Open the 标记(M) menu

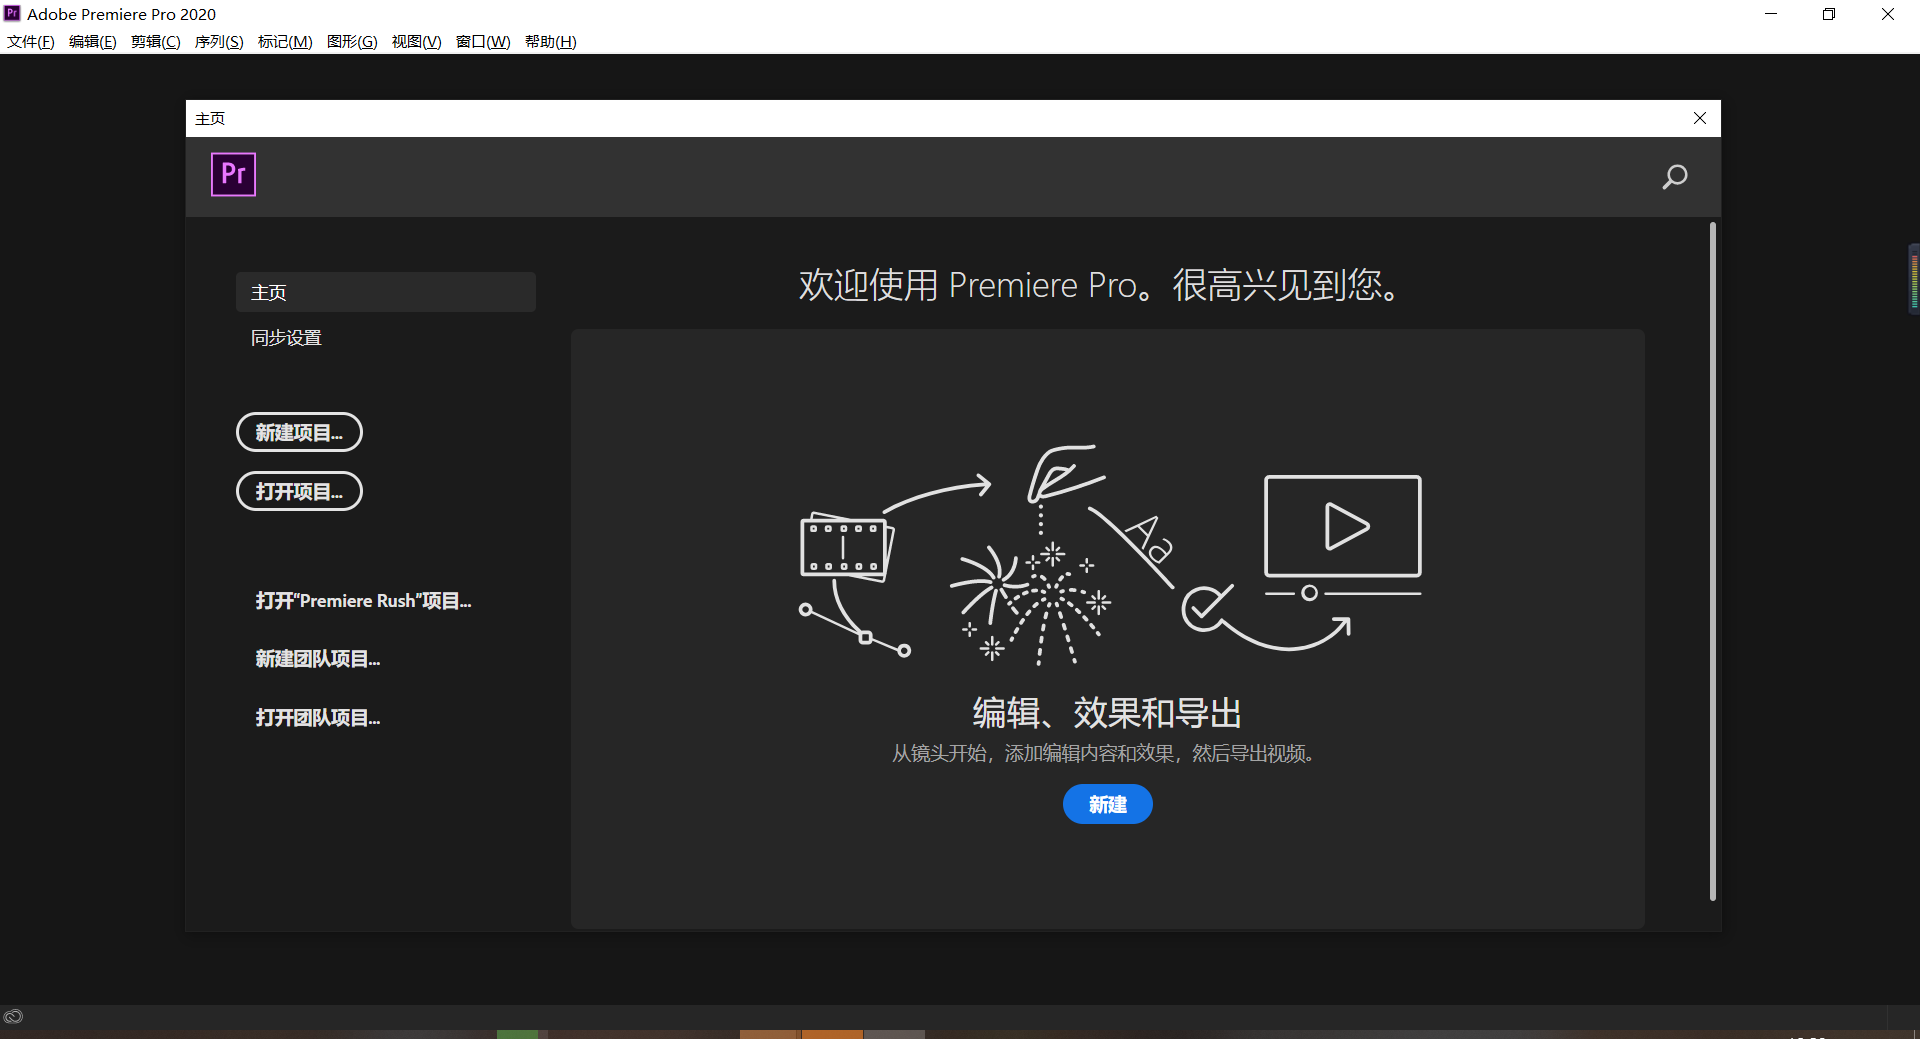(285, 42)
